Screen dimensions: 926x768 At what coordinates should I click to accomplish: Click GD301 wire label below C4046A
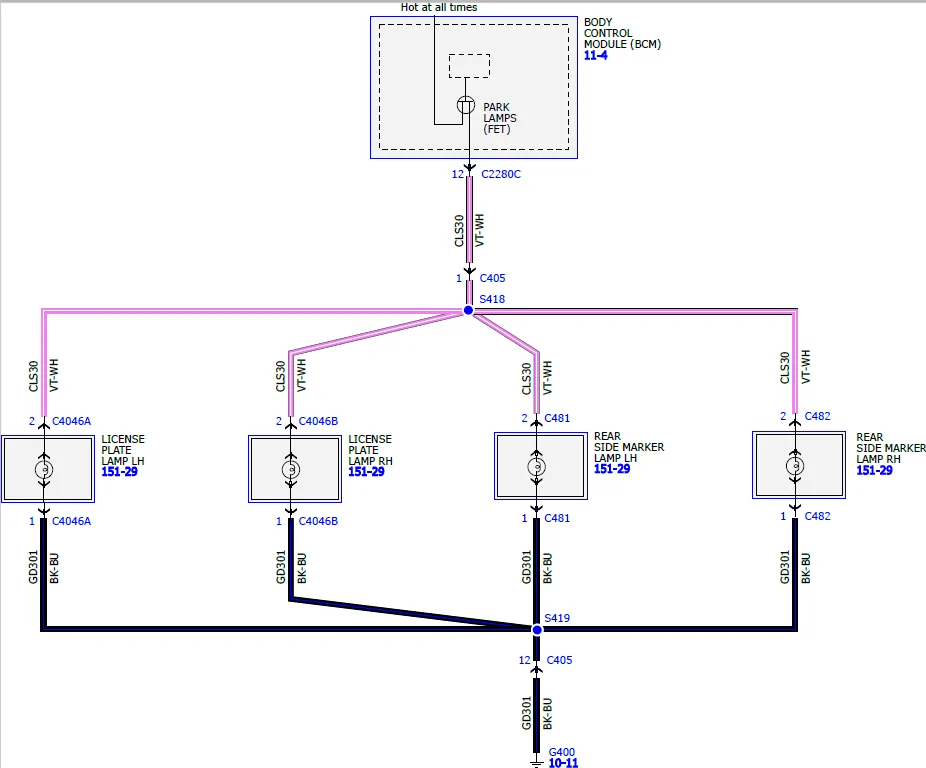(x=33, y=567)
